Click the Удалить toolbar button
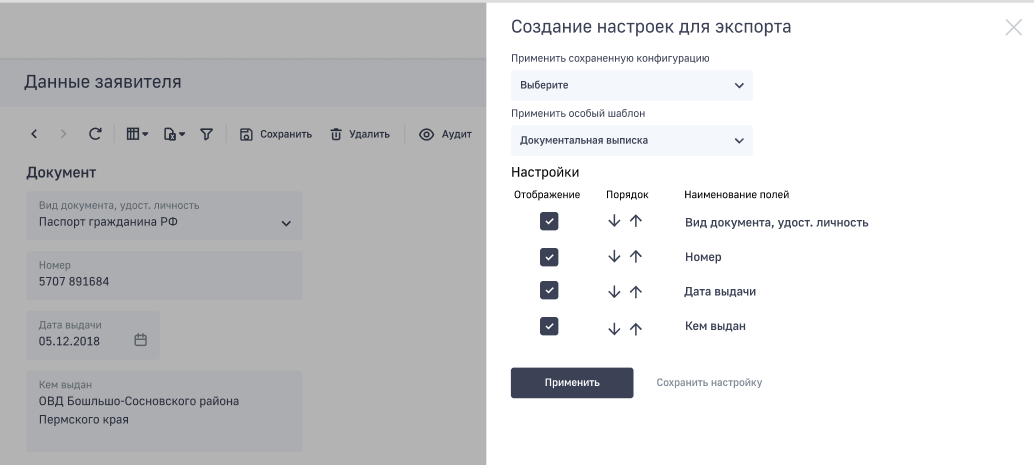1034x465 pixels. (359, 134)
